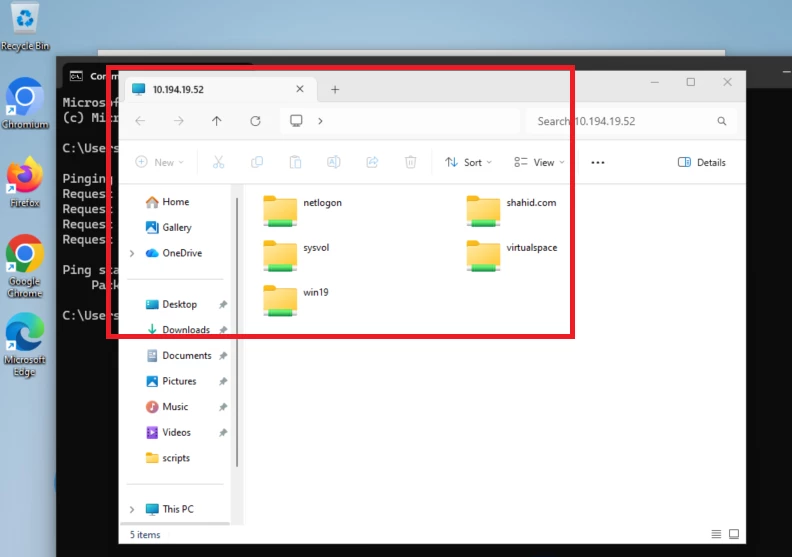Launch Microsoft Edge from the desktop

[24, 345]
